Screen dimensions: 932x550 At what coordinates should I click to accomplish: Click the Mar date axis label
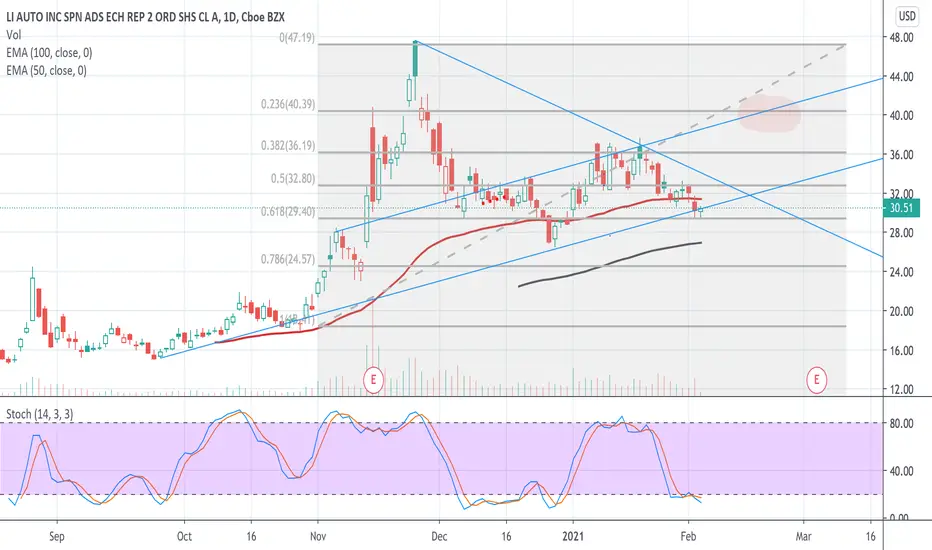click(x=804, y=536)
